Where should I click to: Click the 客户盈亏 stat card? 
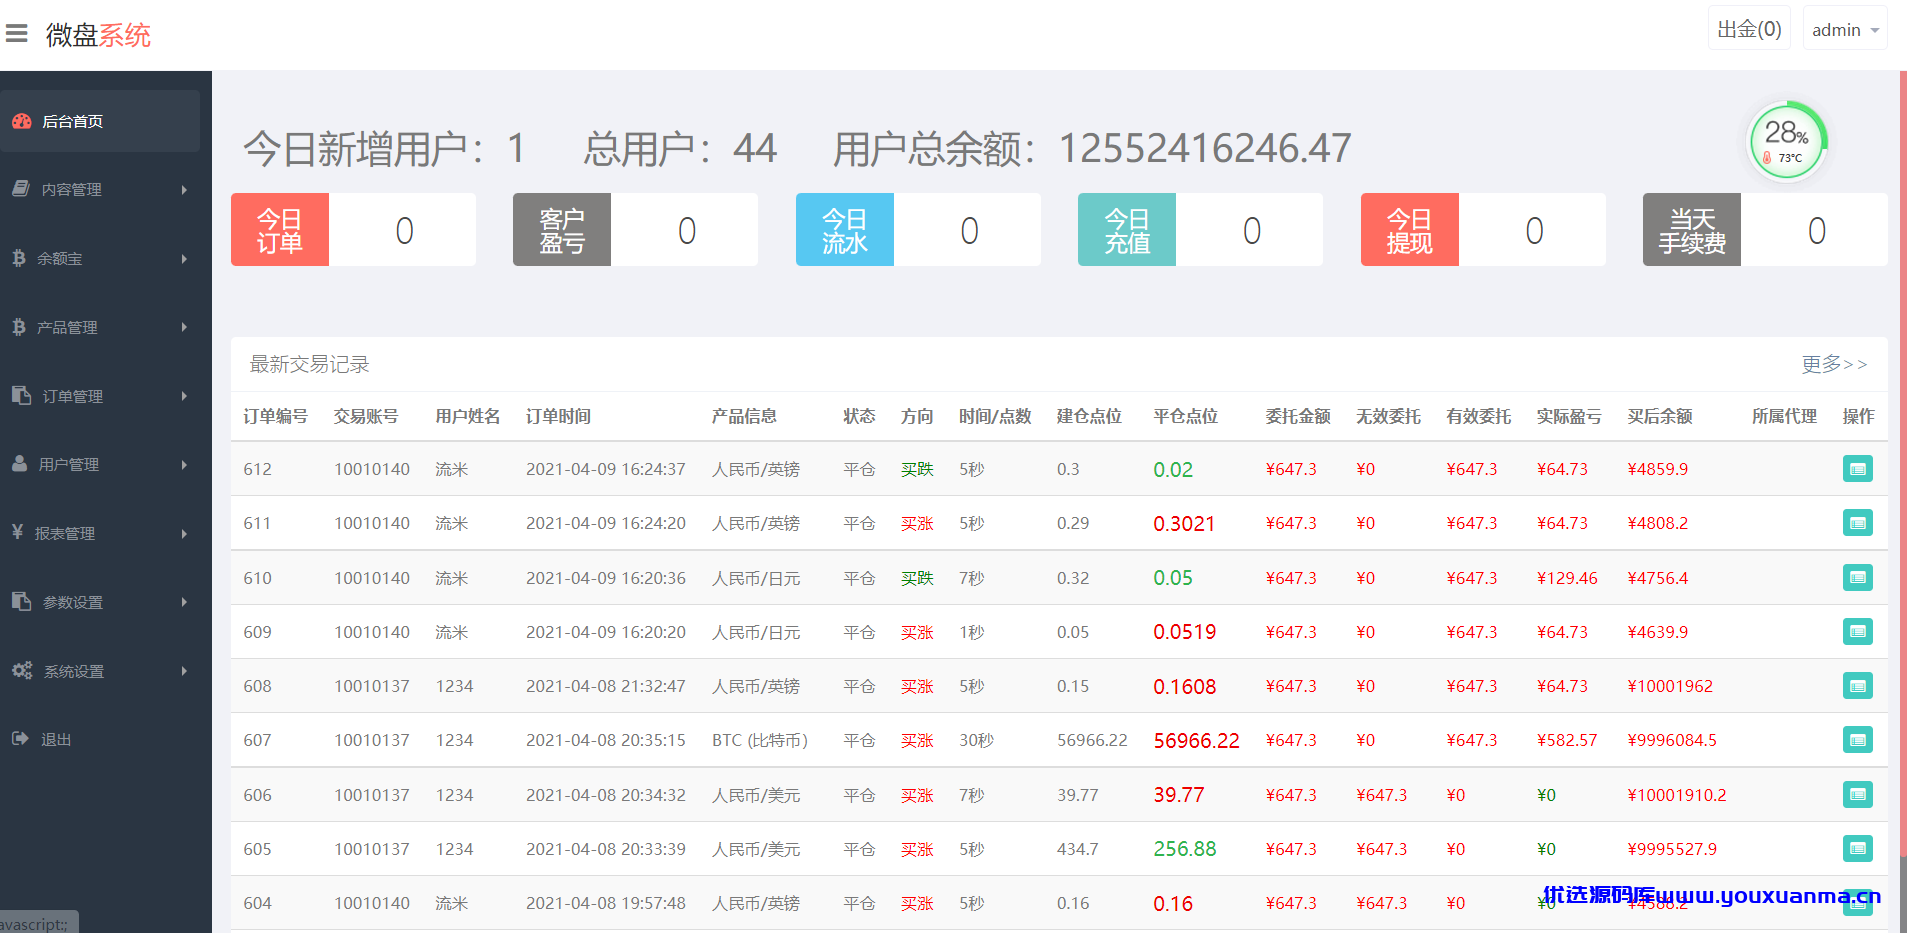coord(635,230)
